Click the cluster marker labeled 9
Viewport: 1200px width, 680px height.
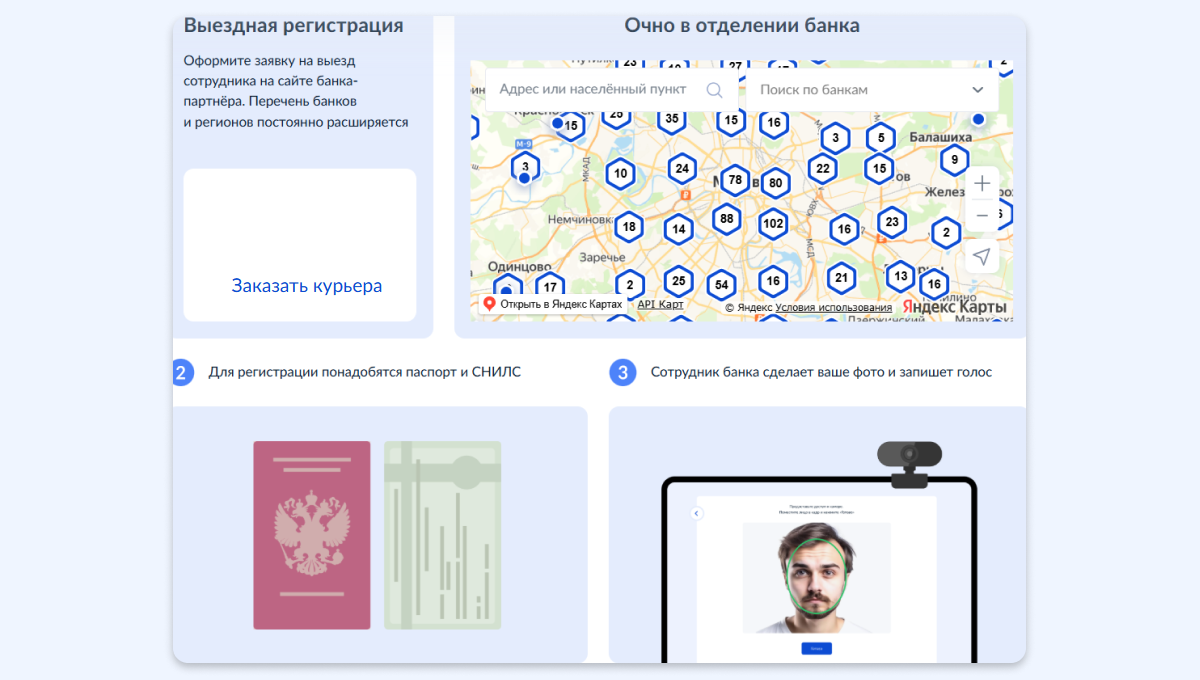955,159
